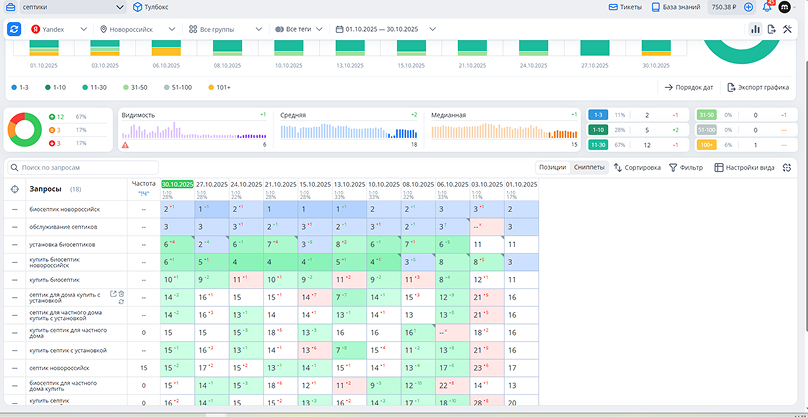Open the Новороссийск region dropdown
The image size is (808, 417).
click(138, 29)
